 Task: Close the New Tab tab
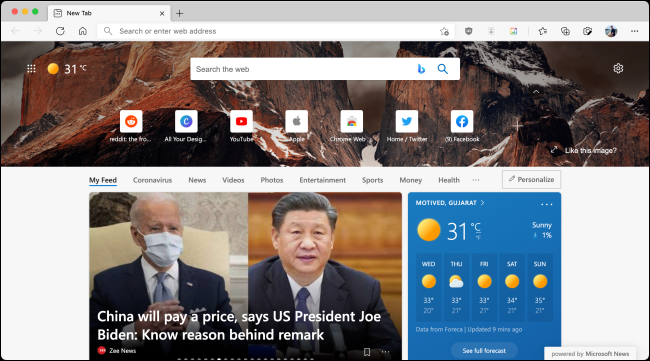162,13
